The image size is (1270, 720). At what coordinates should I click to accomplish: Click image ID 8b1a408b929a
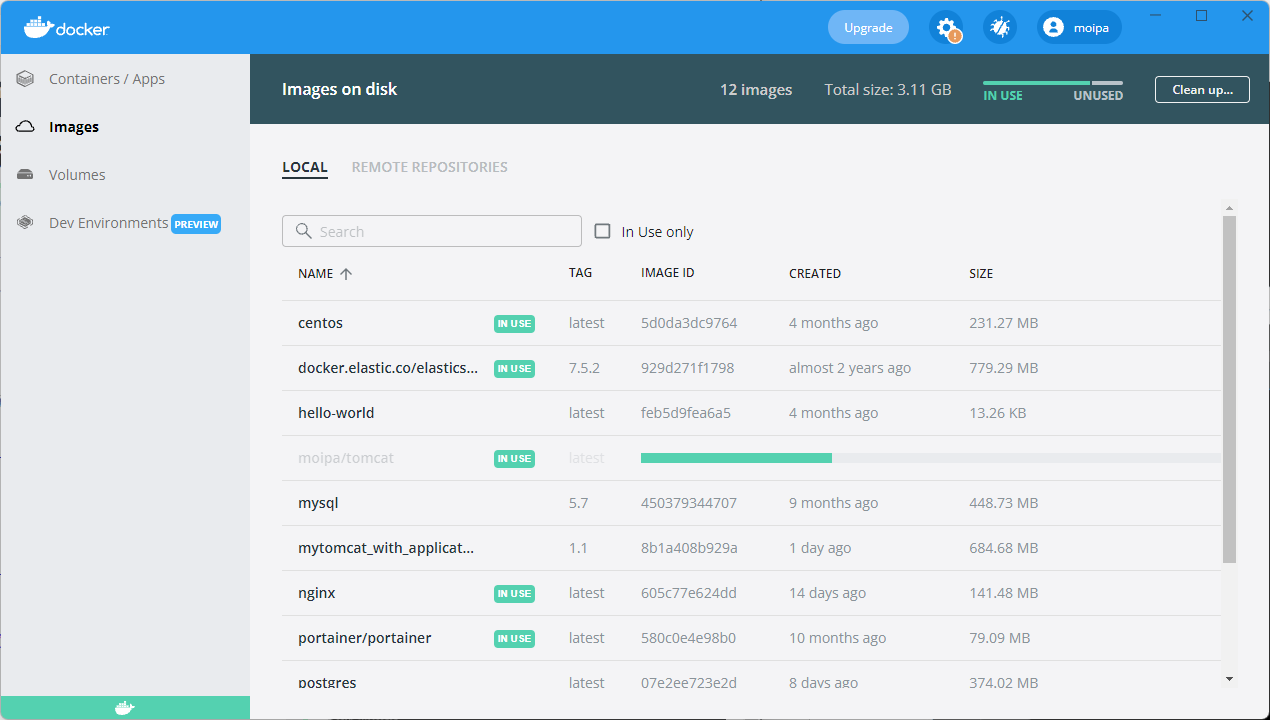click(689, 548)
